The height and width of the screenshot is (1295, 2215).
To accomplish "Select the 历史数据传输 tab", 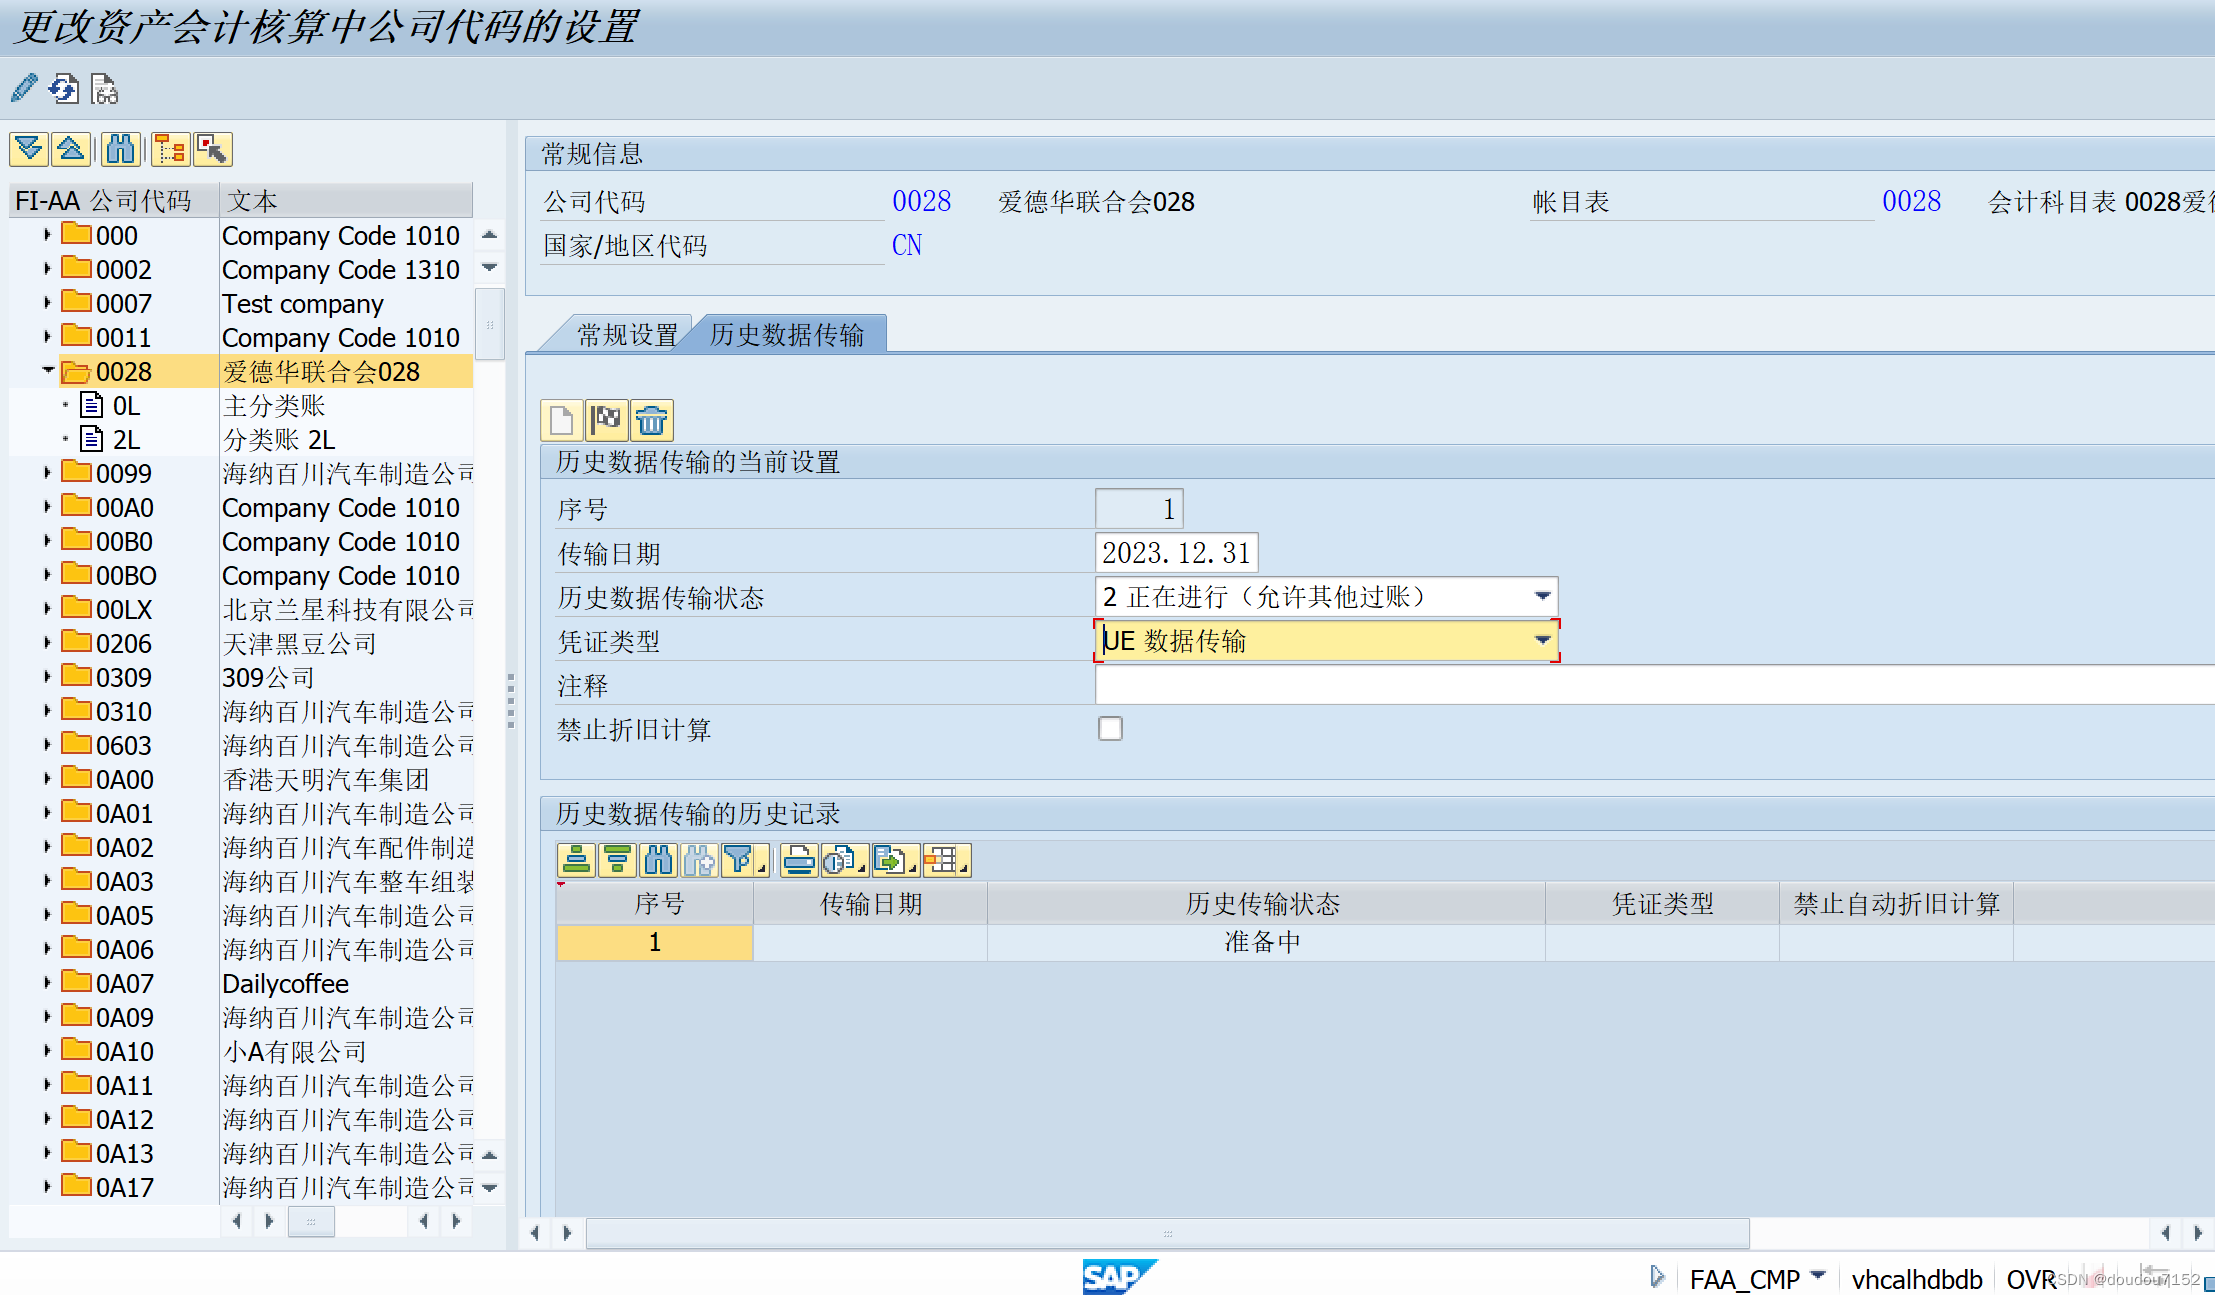I will pyautogui.click(x=787, y=335).
